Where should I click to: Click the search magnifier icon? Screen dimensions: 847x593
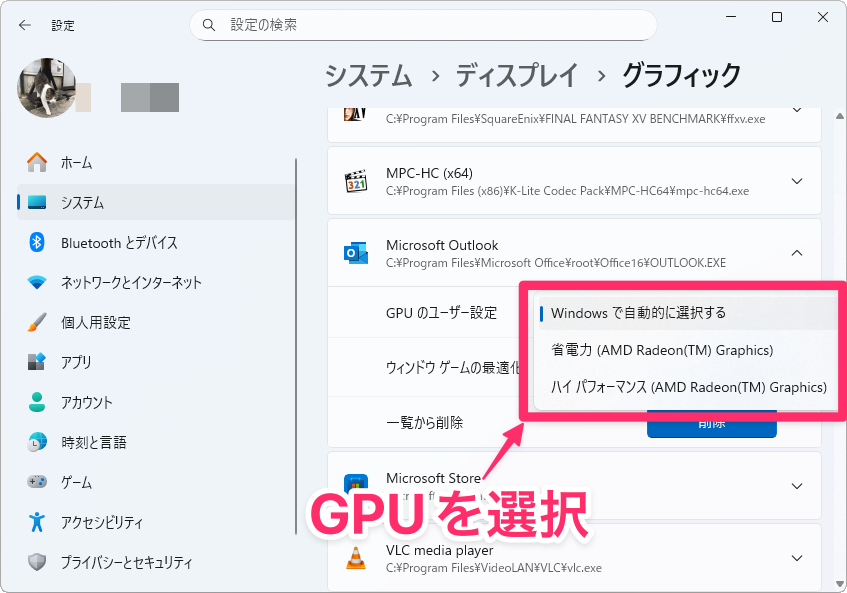coord(209,25)
